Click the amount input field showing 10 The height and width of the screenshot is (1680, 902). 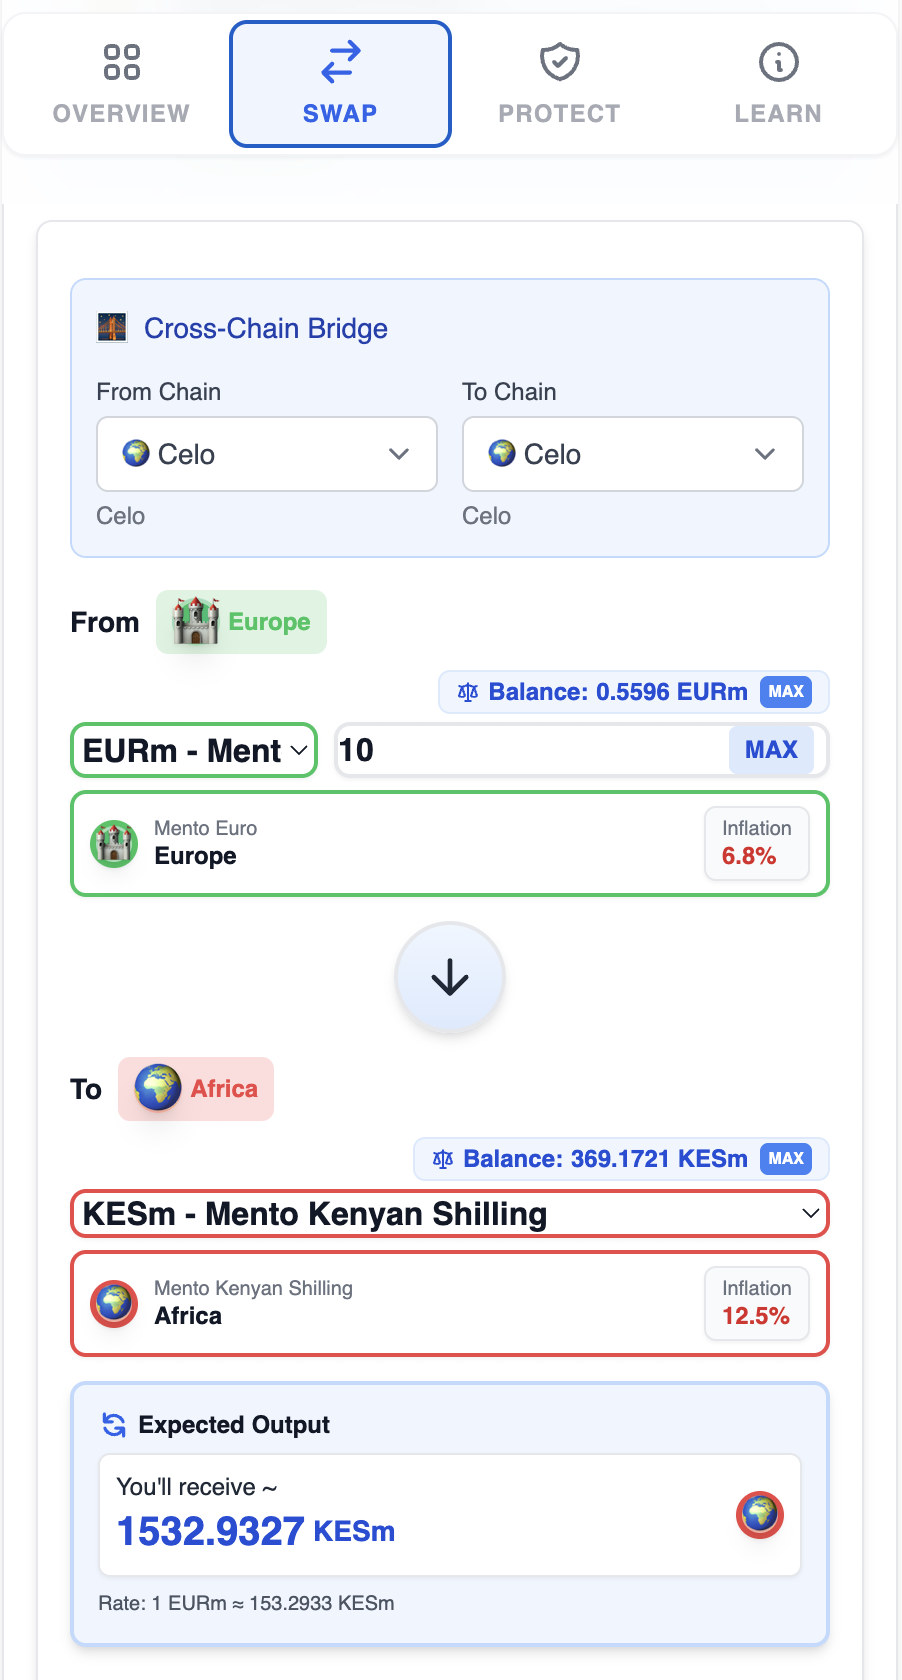point(530,750)
